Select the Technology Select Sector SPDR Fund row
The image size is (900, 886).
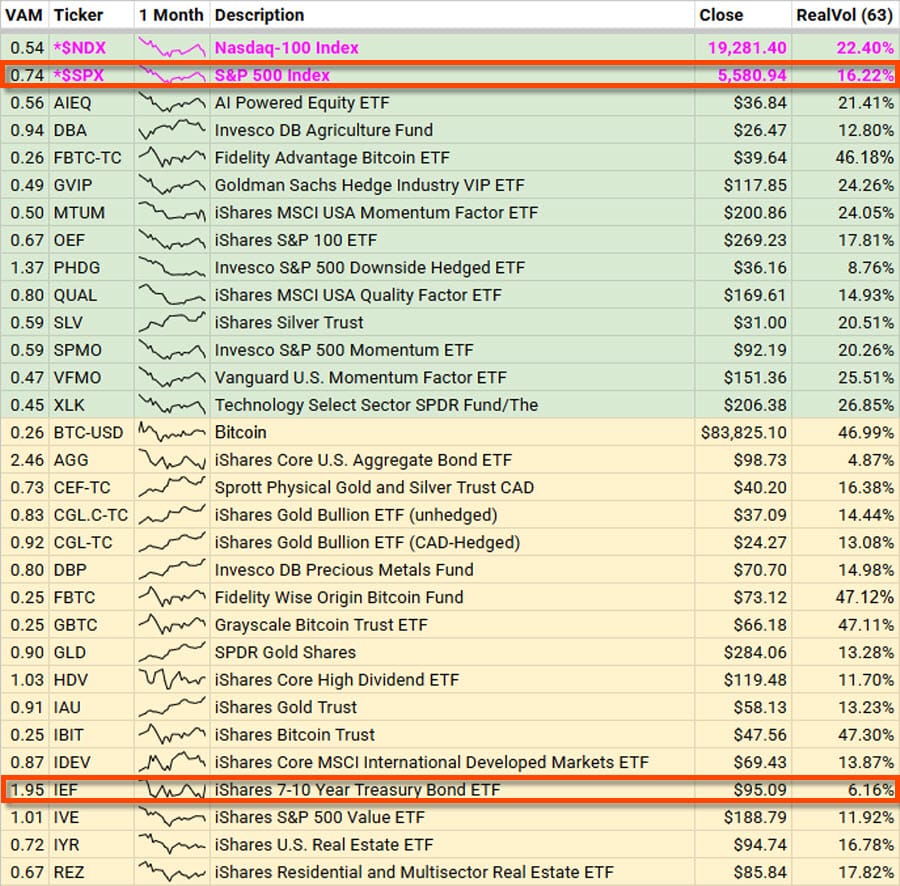[376, 405]
